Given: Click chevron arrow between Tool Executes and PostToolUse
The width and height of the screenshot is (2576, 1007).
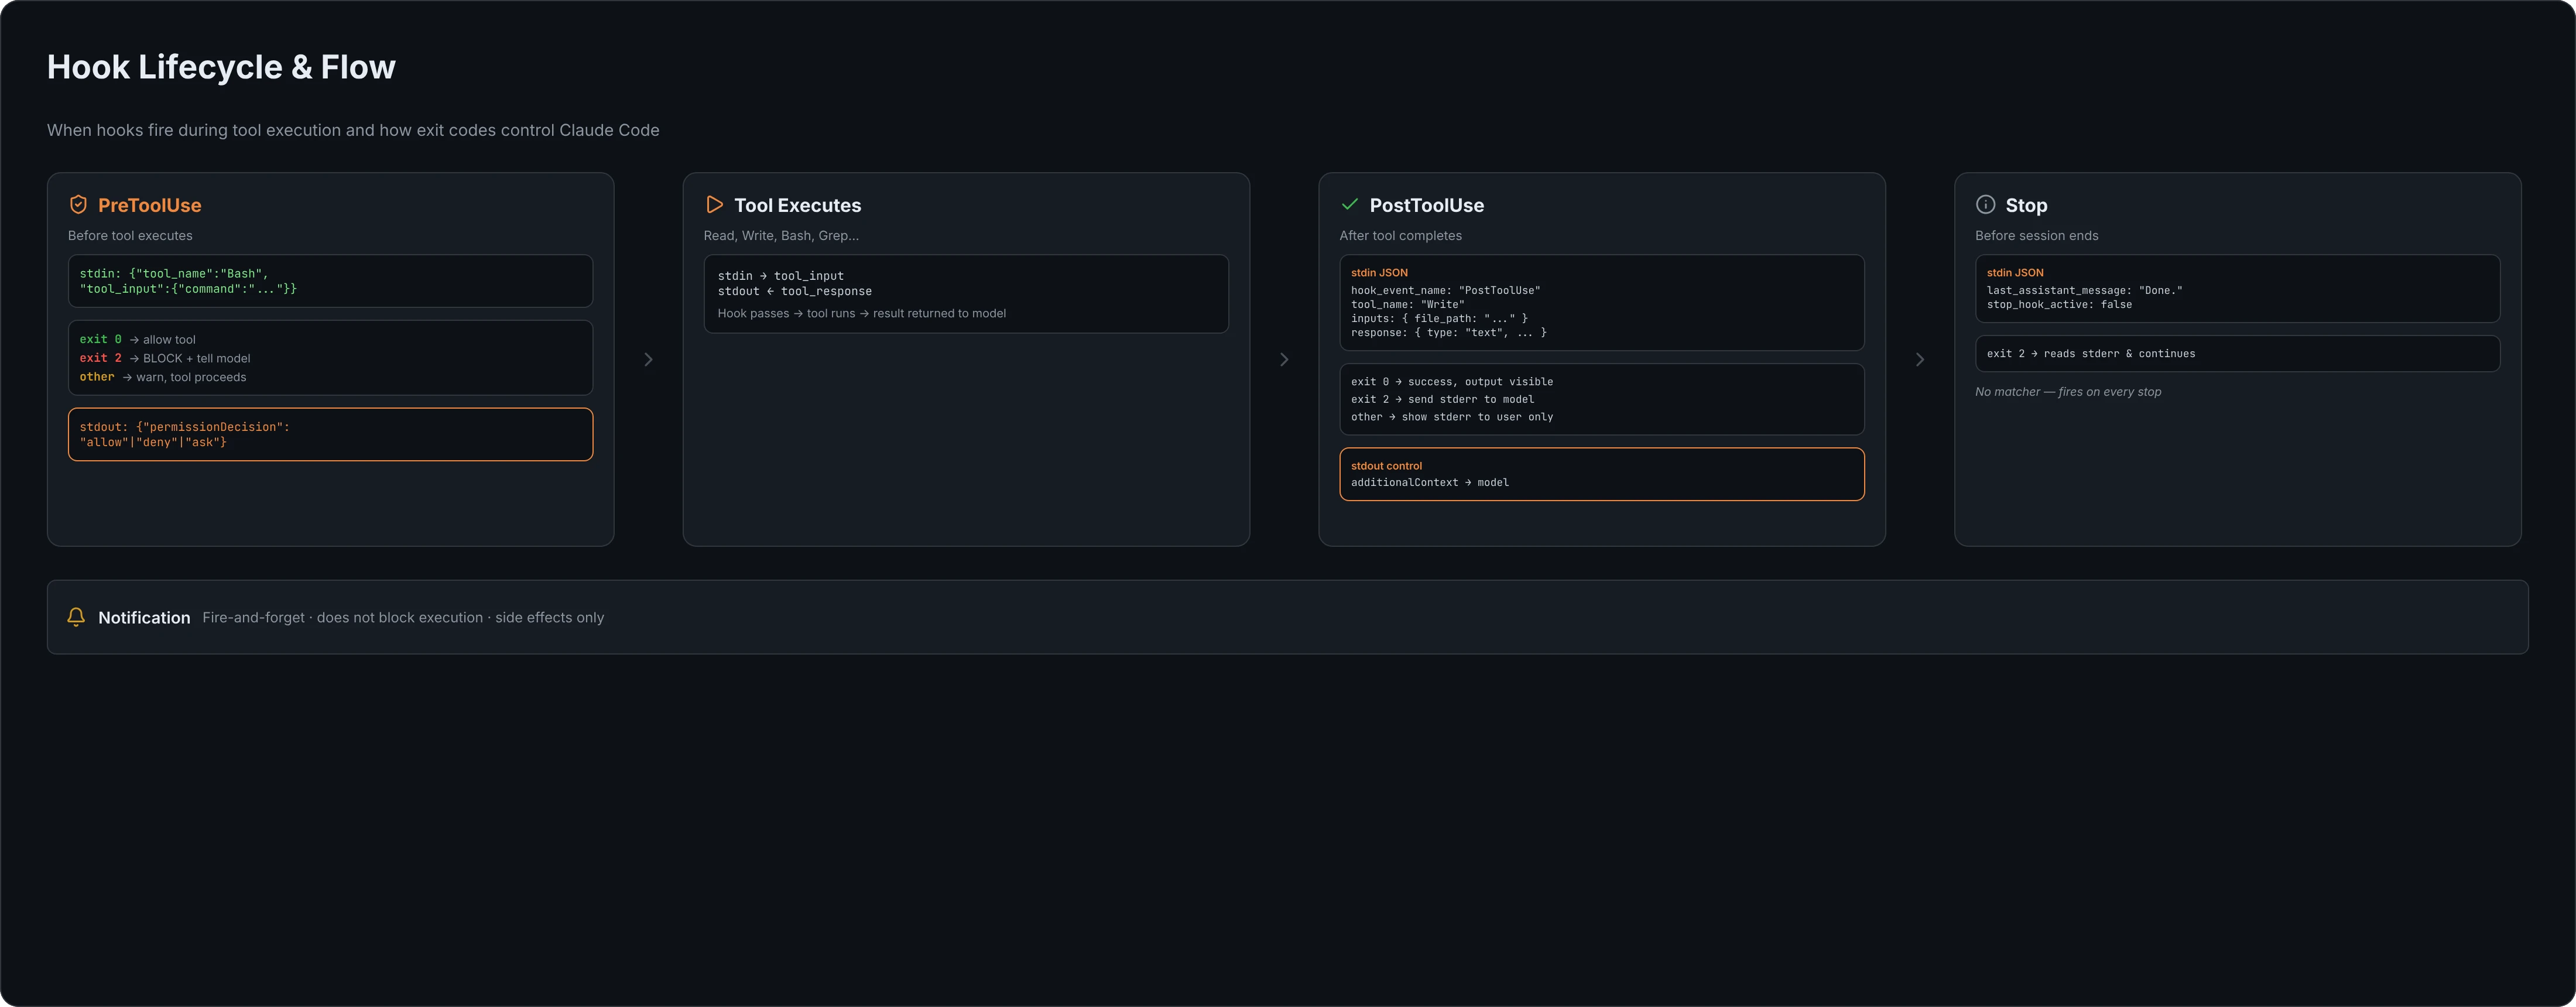Looking at the screenshot, I should point(1284,359).
